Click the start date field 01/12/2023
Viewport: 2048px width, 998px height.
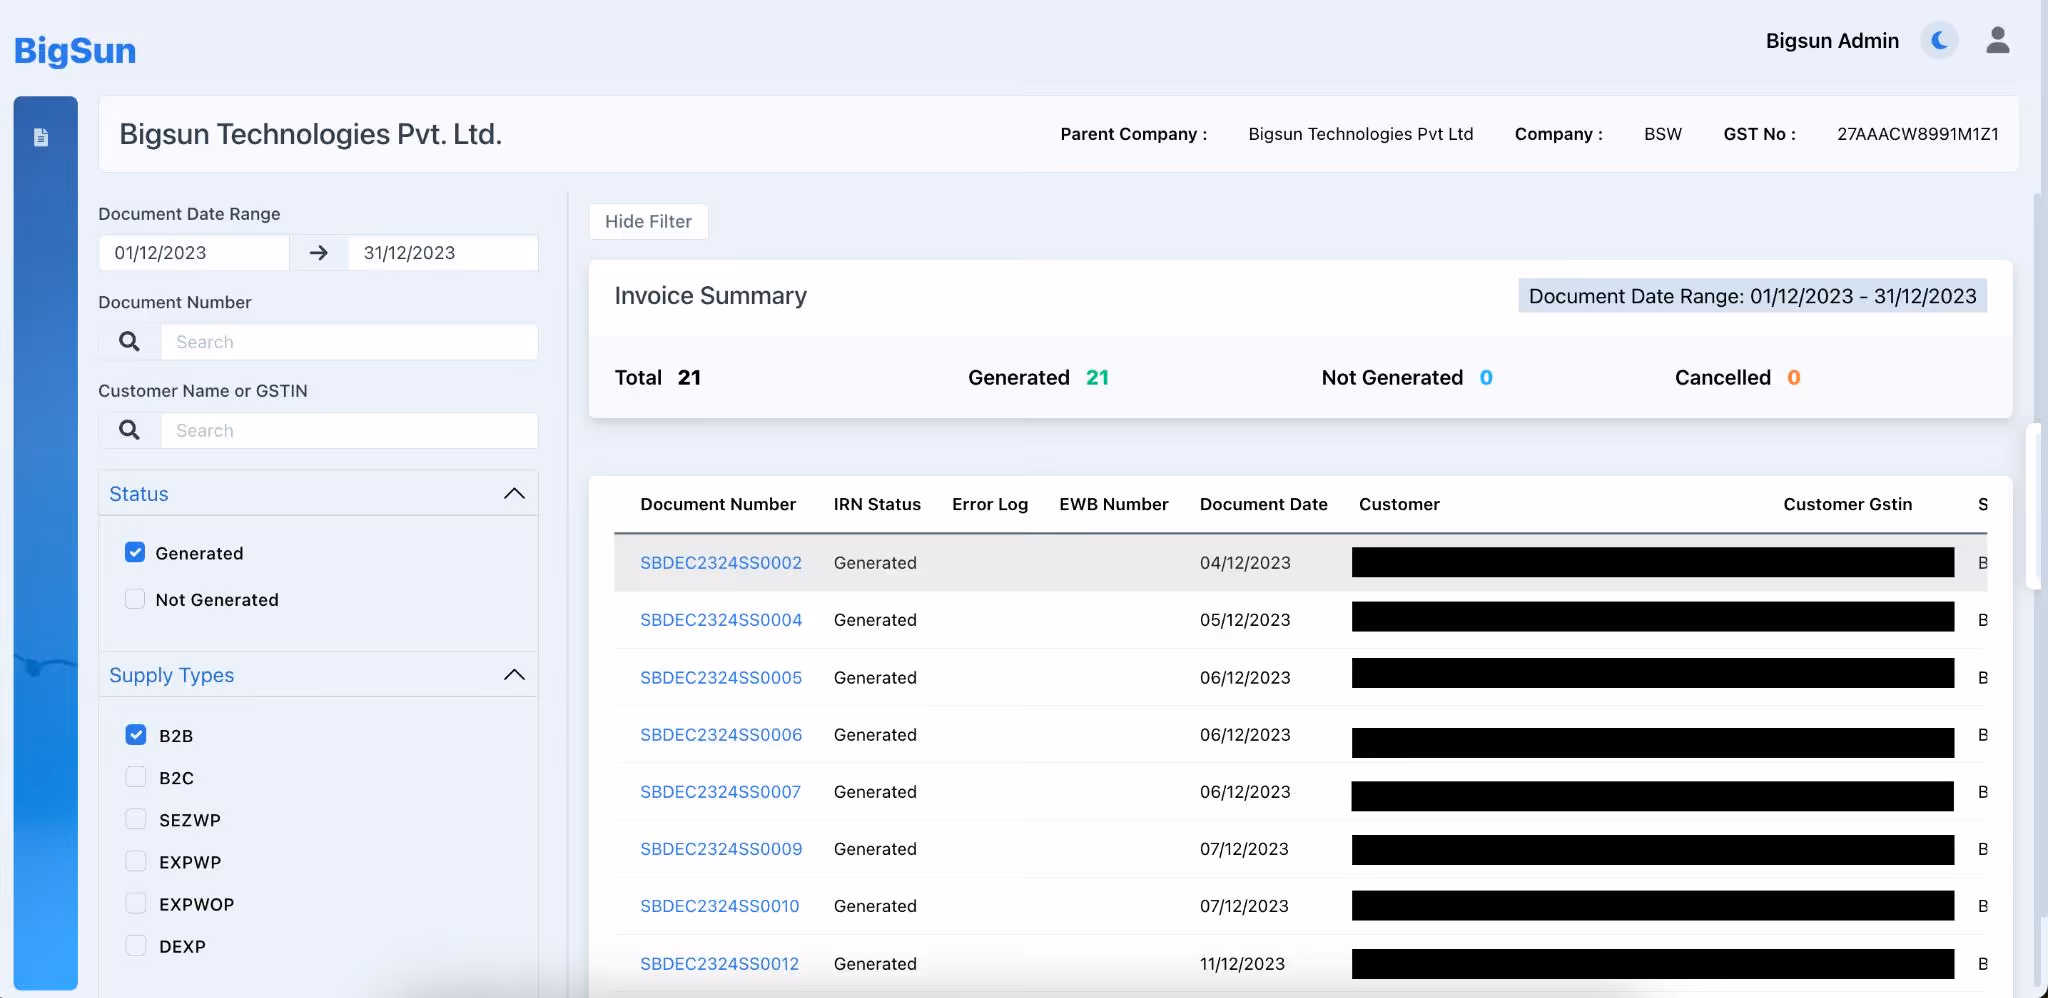pyautogui.click(x=194, y=253)
